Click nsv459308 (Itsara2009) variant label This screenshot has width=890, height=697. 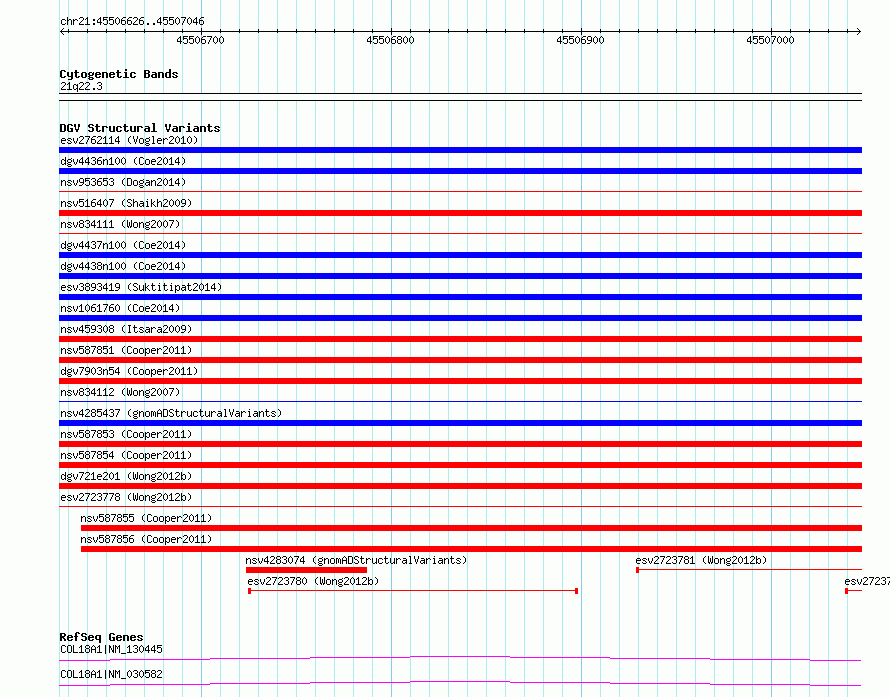pos(126,329)
